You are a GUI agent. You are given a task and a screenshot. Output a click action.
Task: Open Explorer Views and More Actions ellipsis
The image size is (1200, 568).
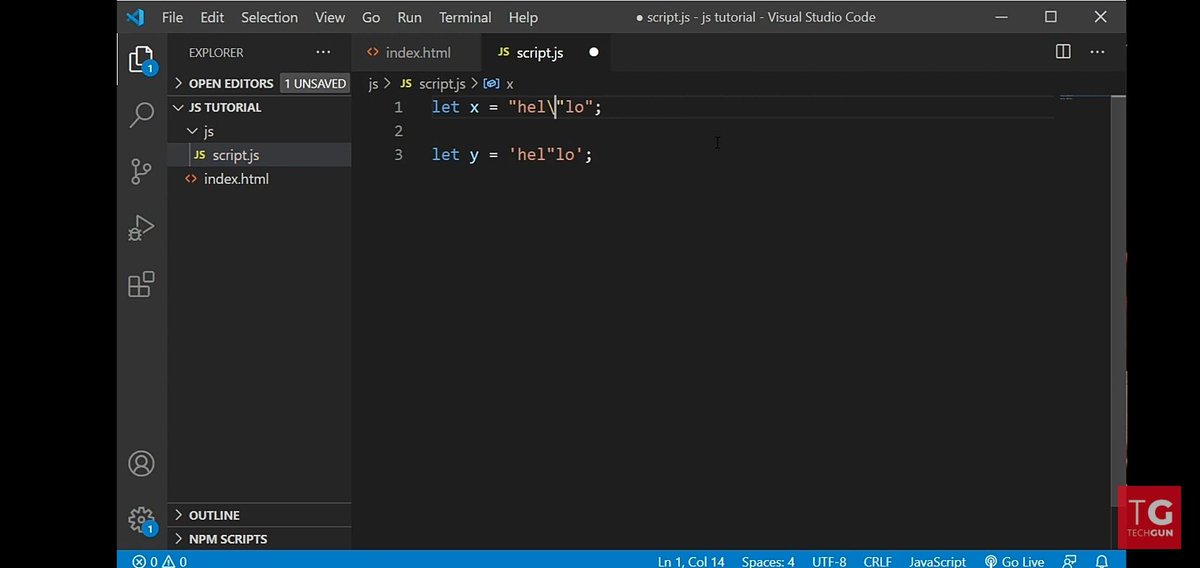coord(323,52)
